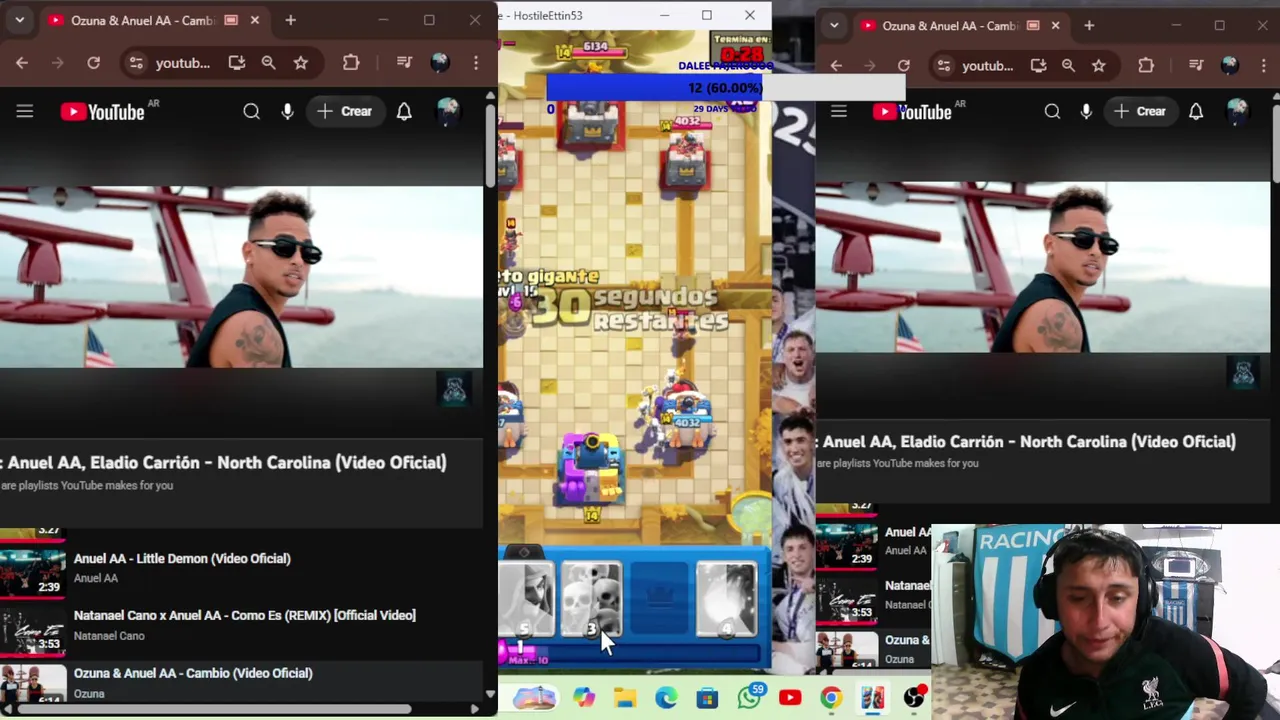This screenshot has height=720, width=1280.
Task: Open extensions menu in right Chrome window
Action: 1146,66
